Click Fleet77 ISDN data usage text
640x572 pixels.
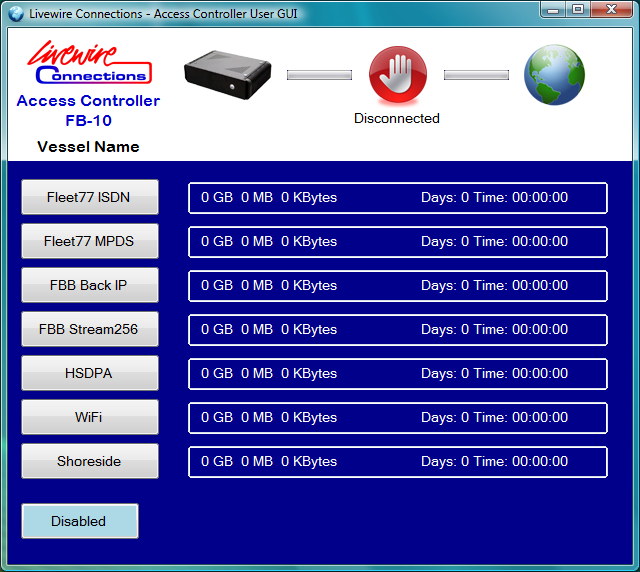(269, 197)
